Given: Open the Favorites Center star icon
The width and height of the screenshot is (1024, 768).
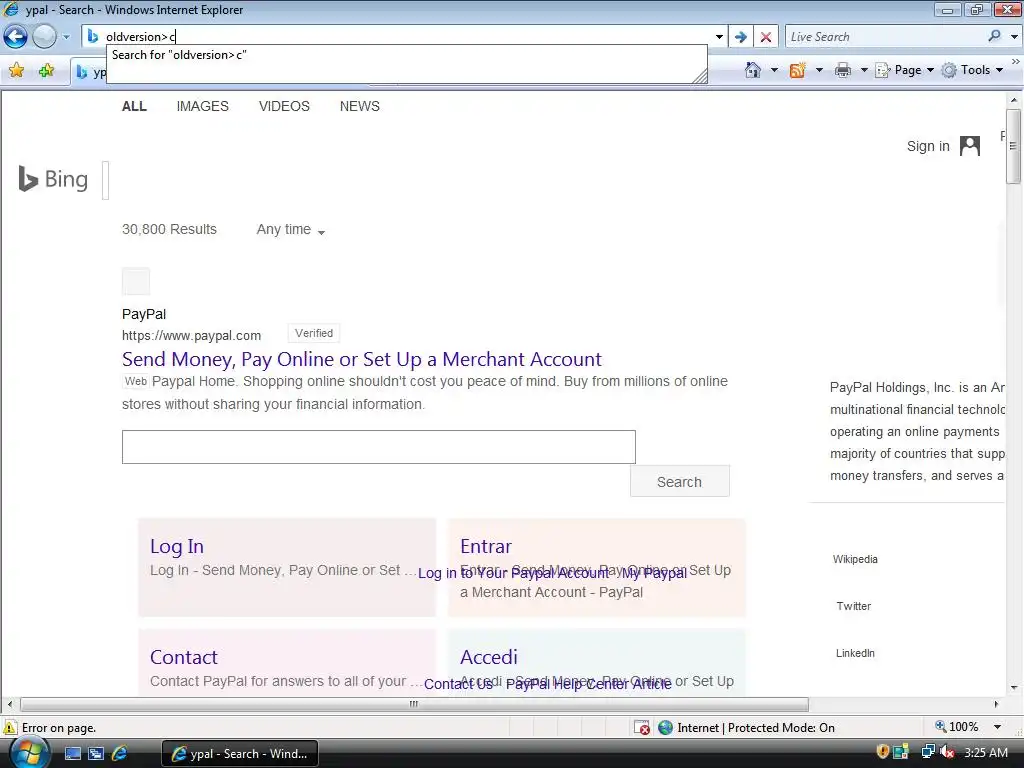Looking at the screenshot, I should click(x=16, y=71).
